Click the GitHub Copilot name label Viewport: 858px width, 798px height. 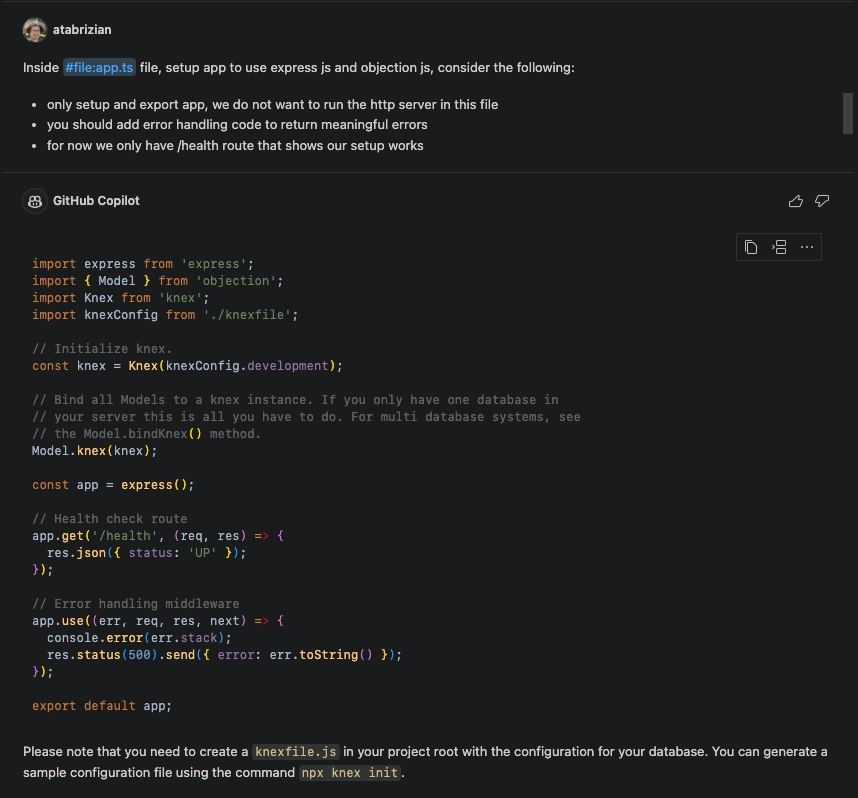tap(96, 201)
